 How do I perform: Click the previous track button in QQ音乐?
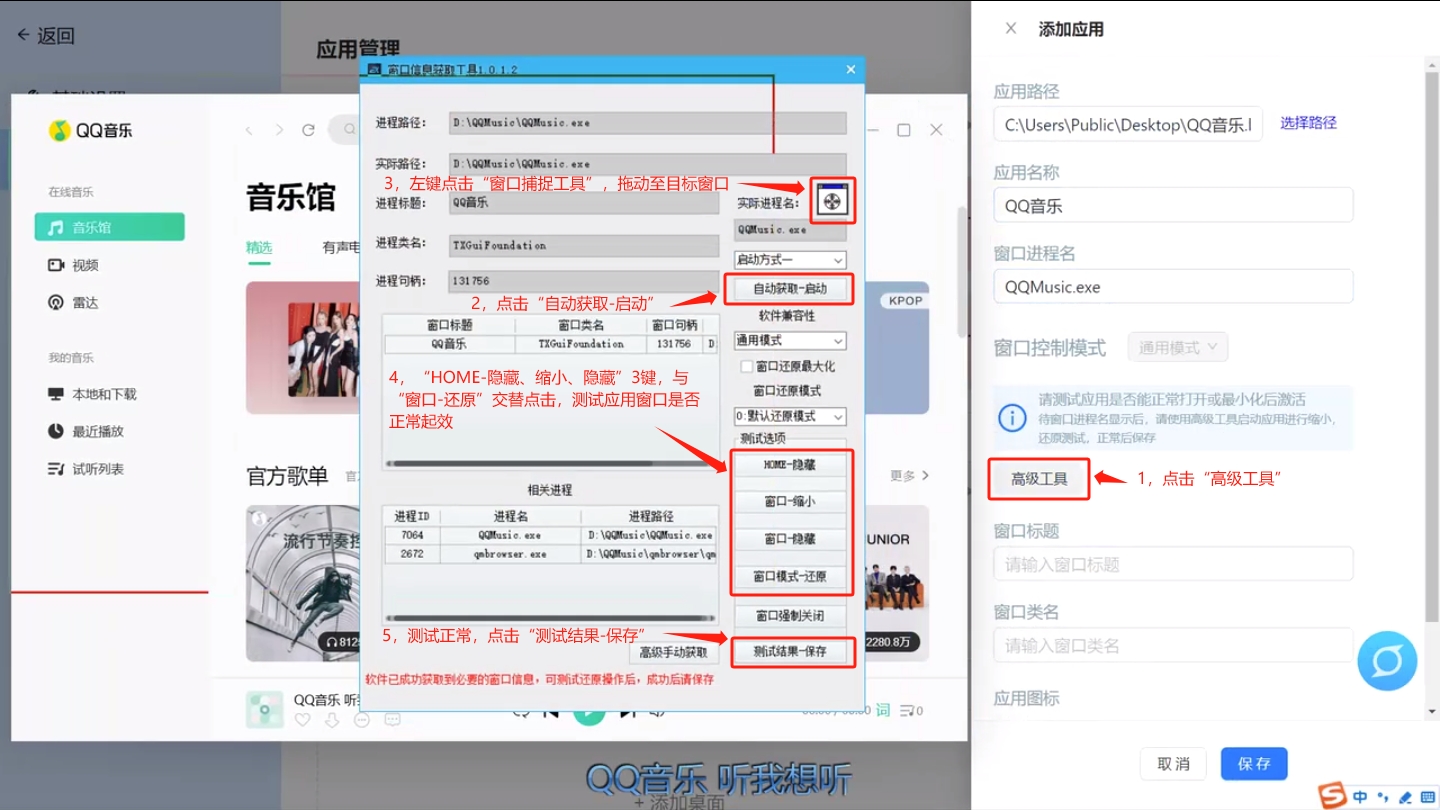[550, 711]
